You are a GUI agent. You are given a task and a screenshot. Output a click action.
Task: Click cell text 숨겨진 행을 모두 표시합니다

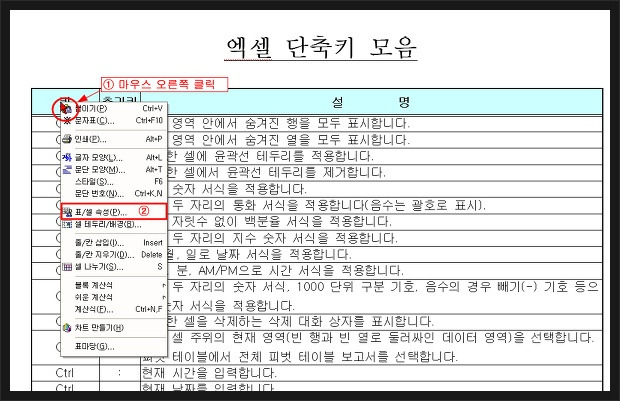pyautogui.click(x=327, y=123)
